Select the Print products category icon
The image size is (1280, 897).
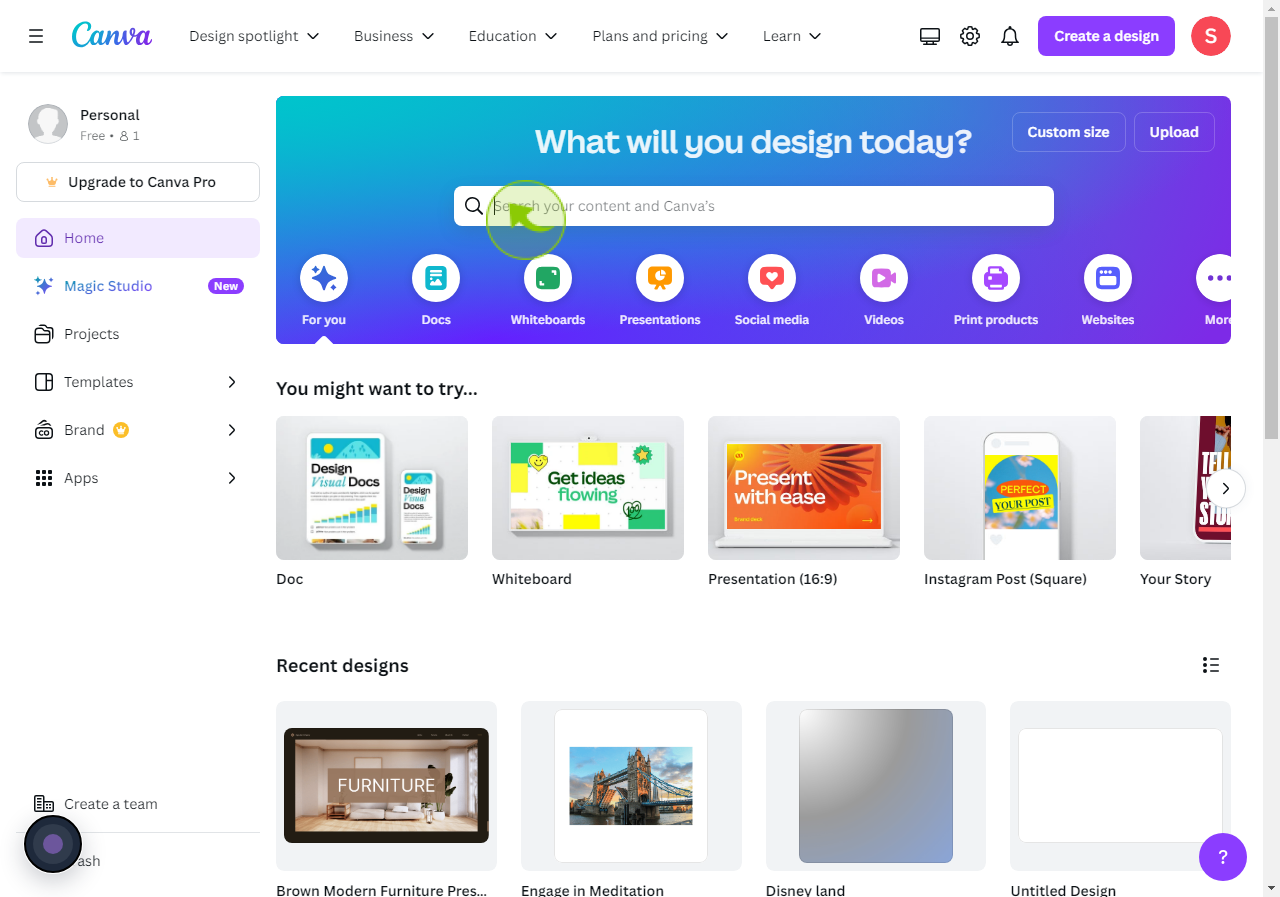click(x=996, y=278)
